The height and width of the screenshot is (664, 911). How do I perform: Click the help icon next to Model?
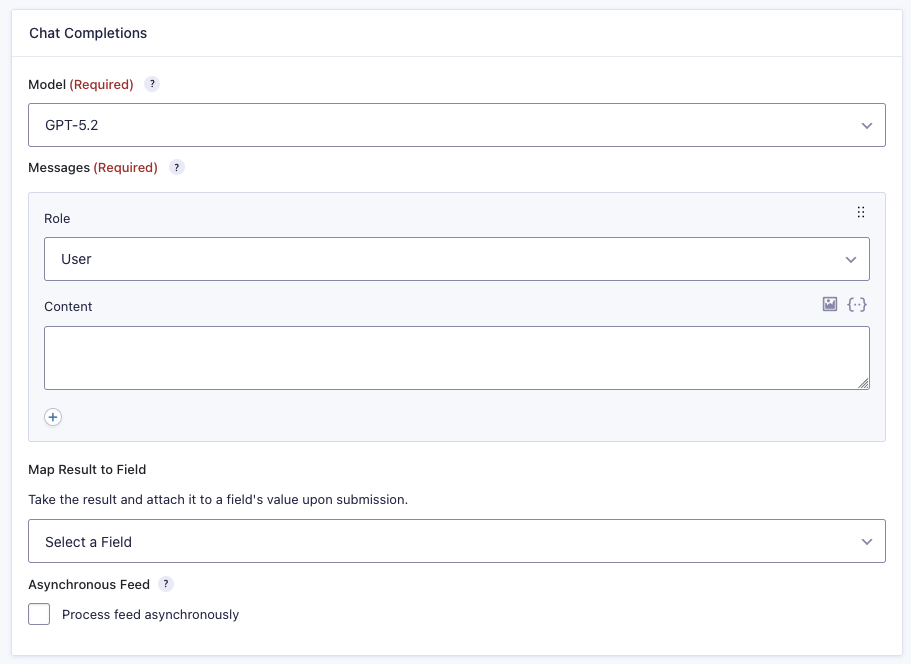click(x=152, y=85)
